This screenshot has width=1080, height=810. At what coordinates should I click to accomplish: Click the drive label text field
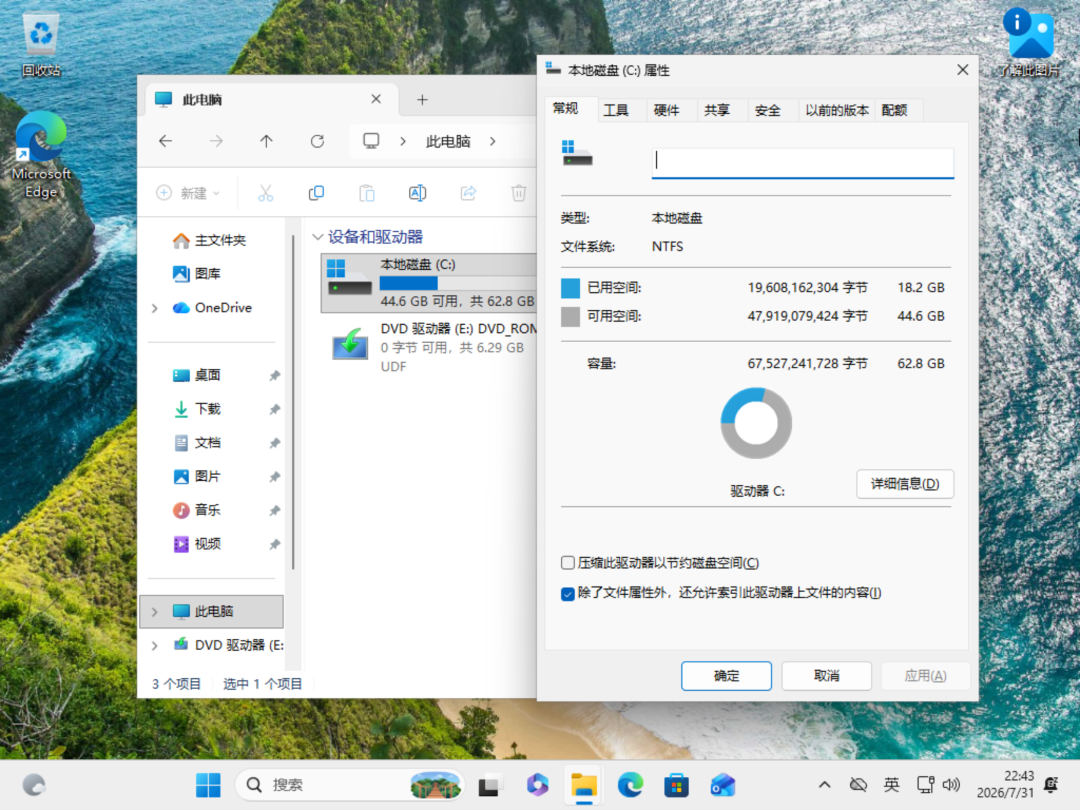point(802,163)
